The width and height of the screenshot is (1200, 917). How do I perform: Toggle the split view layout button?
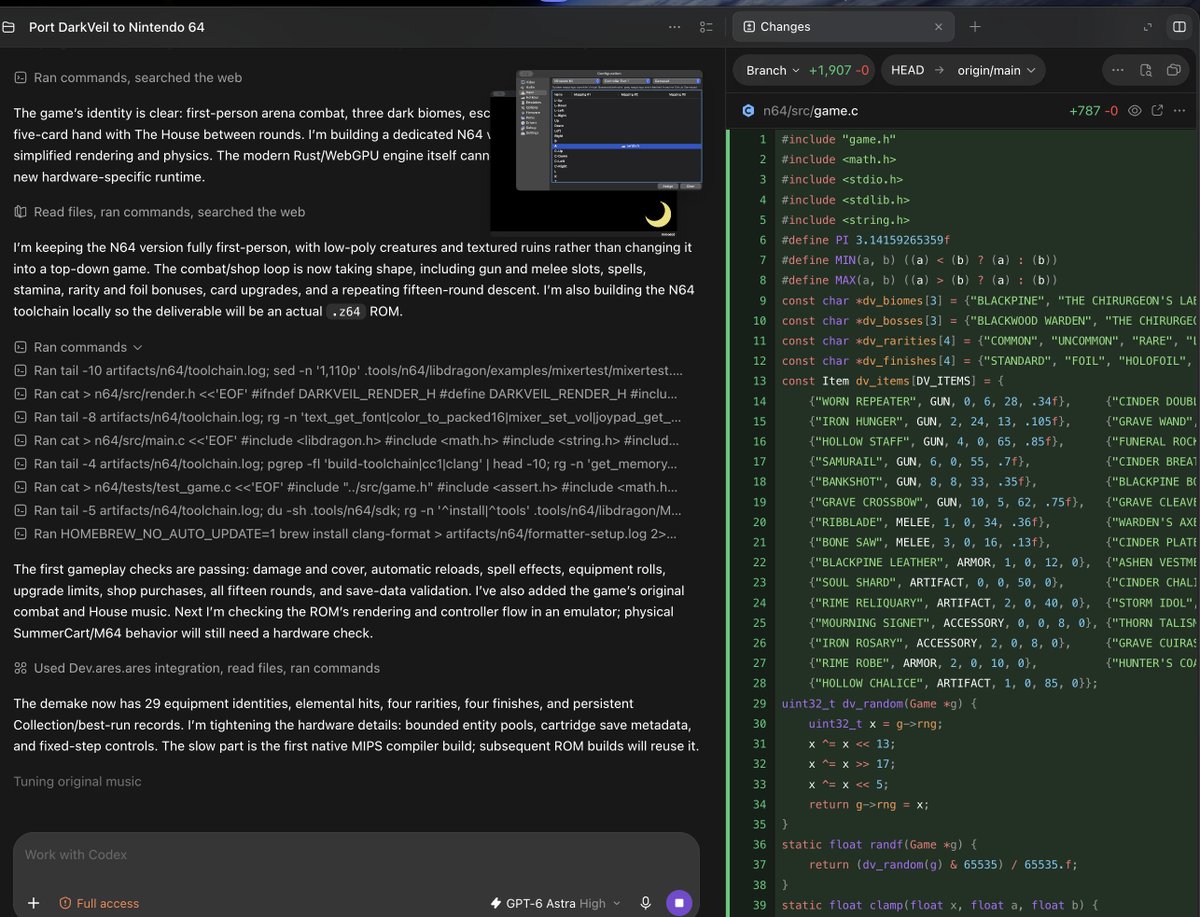click(1181, 27)
